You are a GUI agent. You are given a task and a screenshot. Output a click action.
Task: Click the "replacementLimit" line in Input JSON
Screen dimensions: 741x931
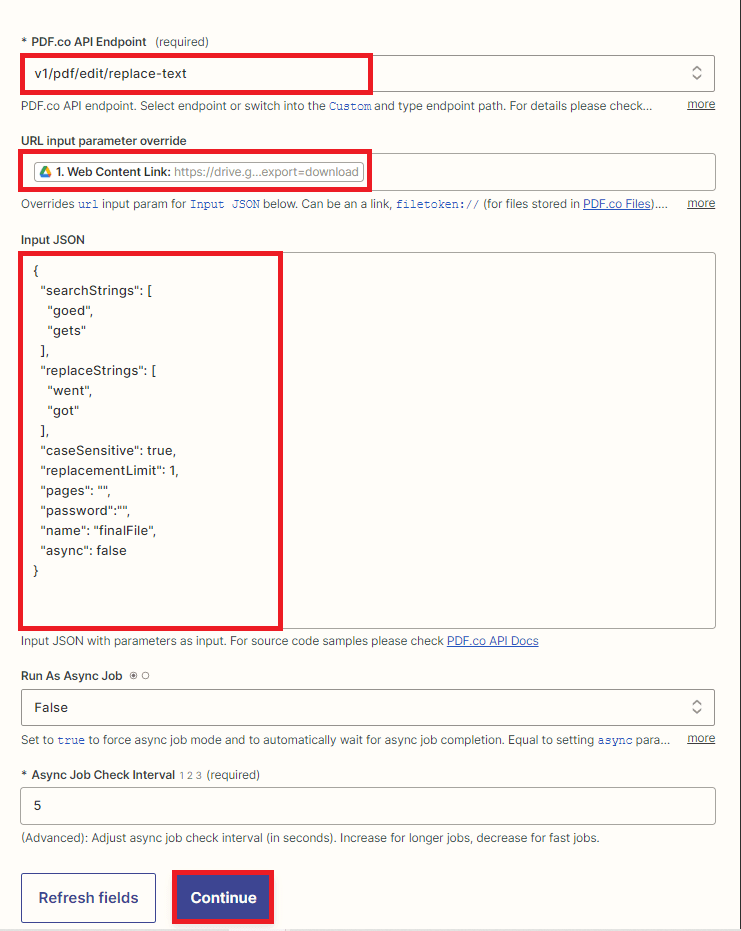[109, 470]
